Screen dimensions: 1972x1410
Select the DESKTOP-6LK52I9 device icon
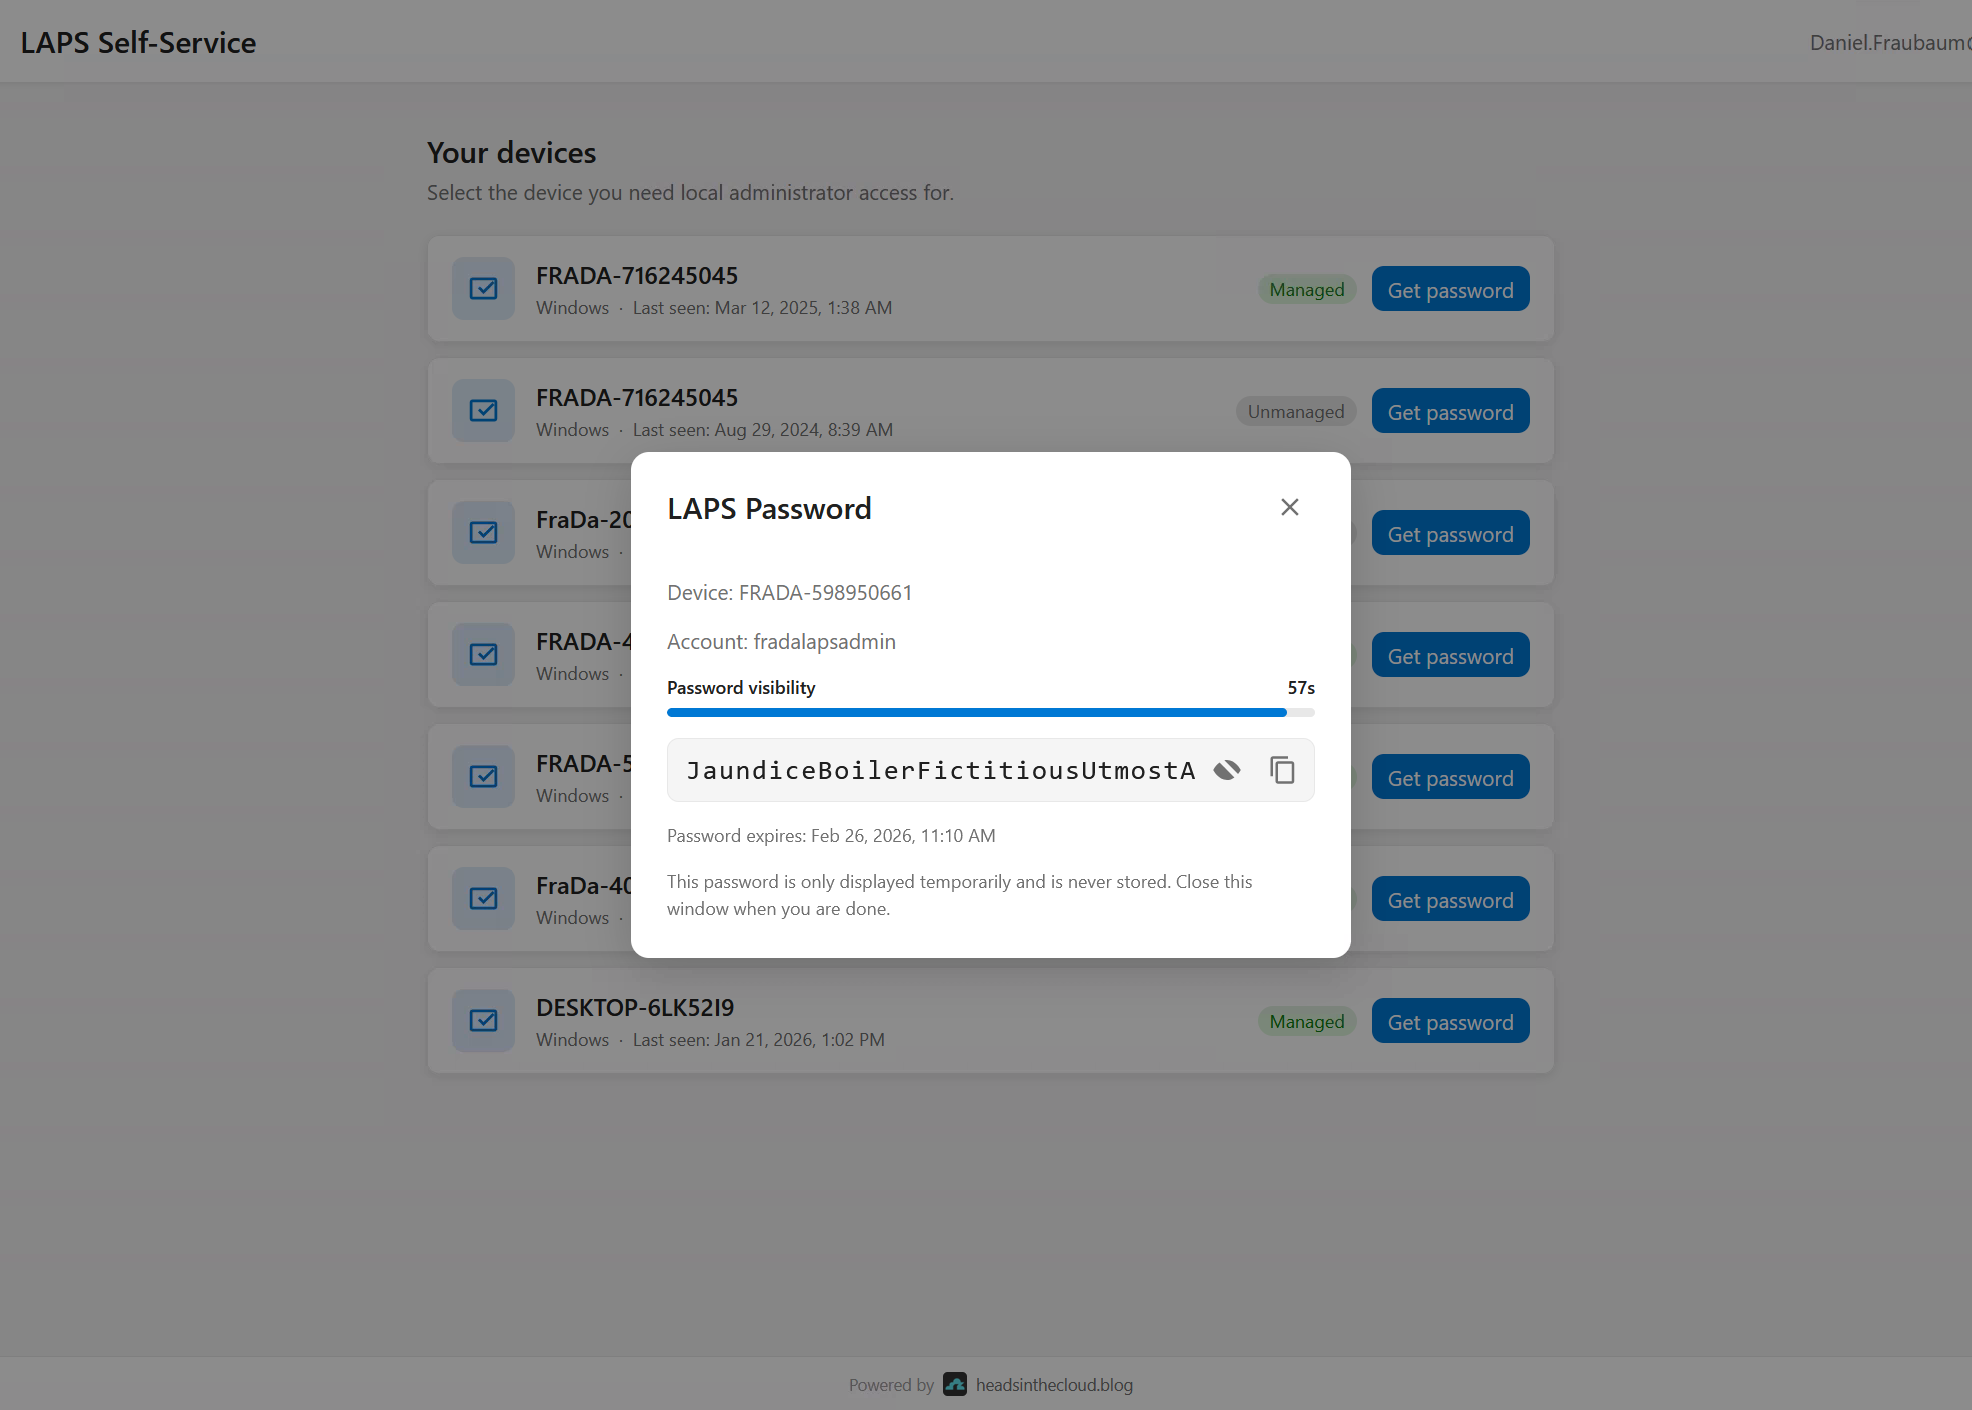[483, 1020]
